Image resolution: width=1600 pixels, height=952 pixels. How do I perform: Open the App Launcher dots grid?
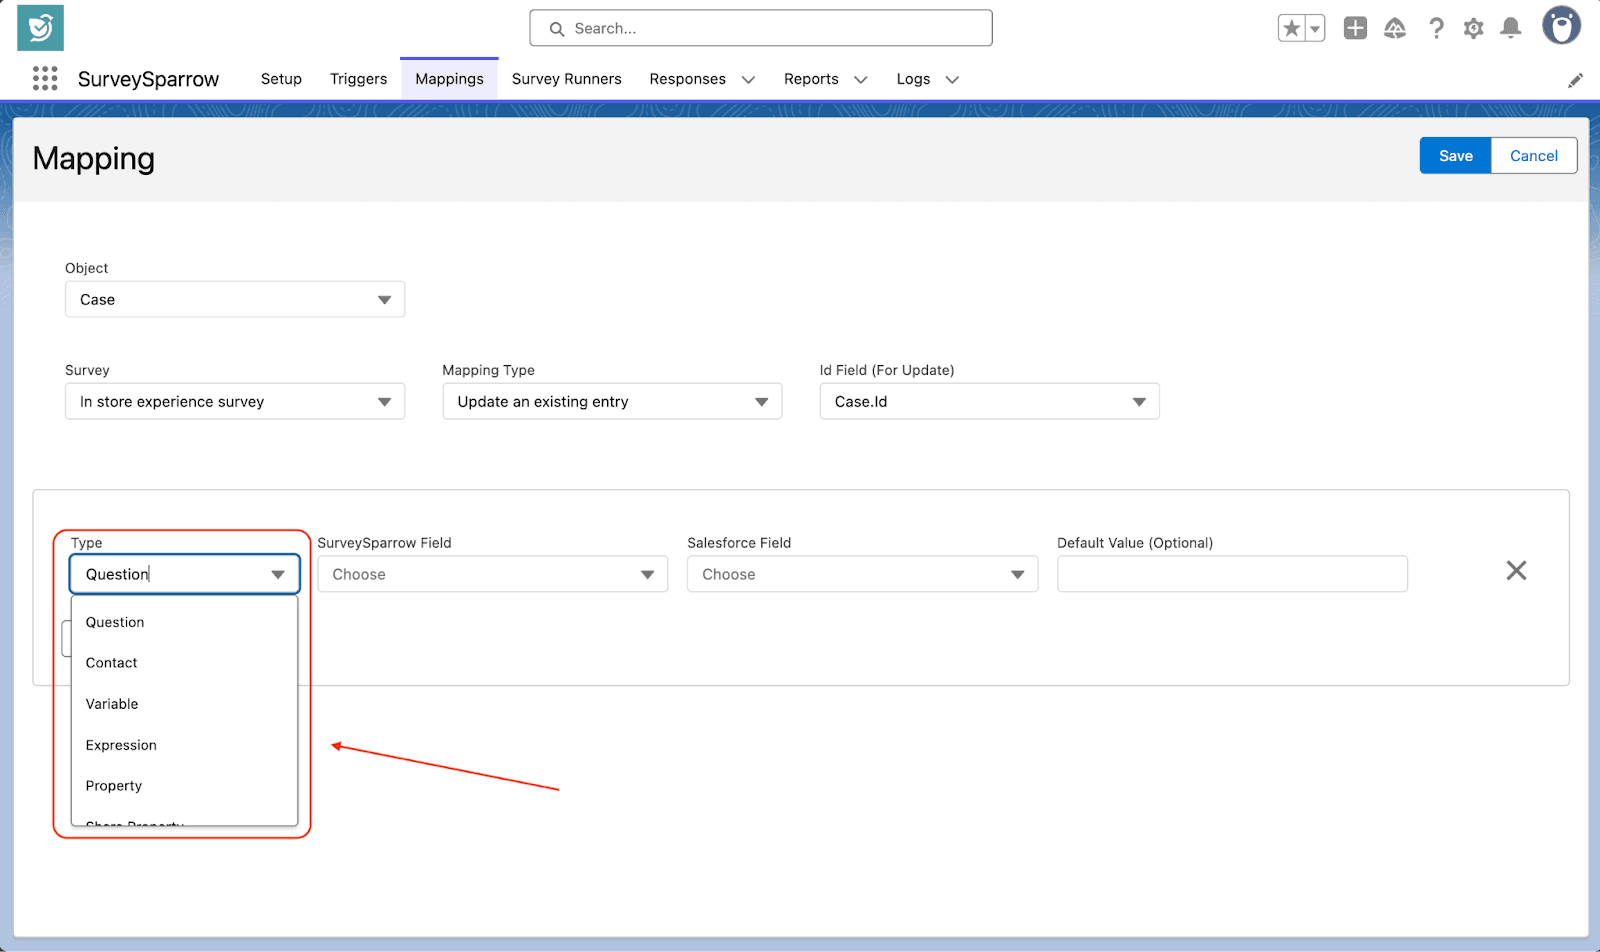45,79
